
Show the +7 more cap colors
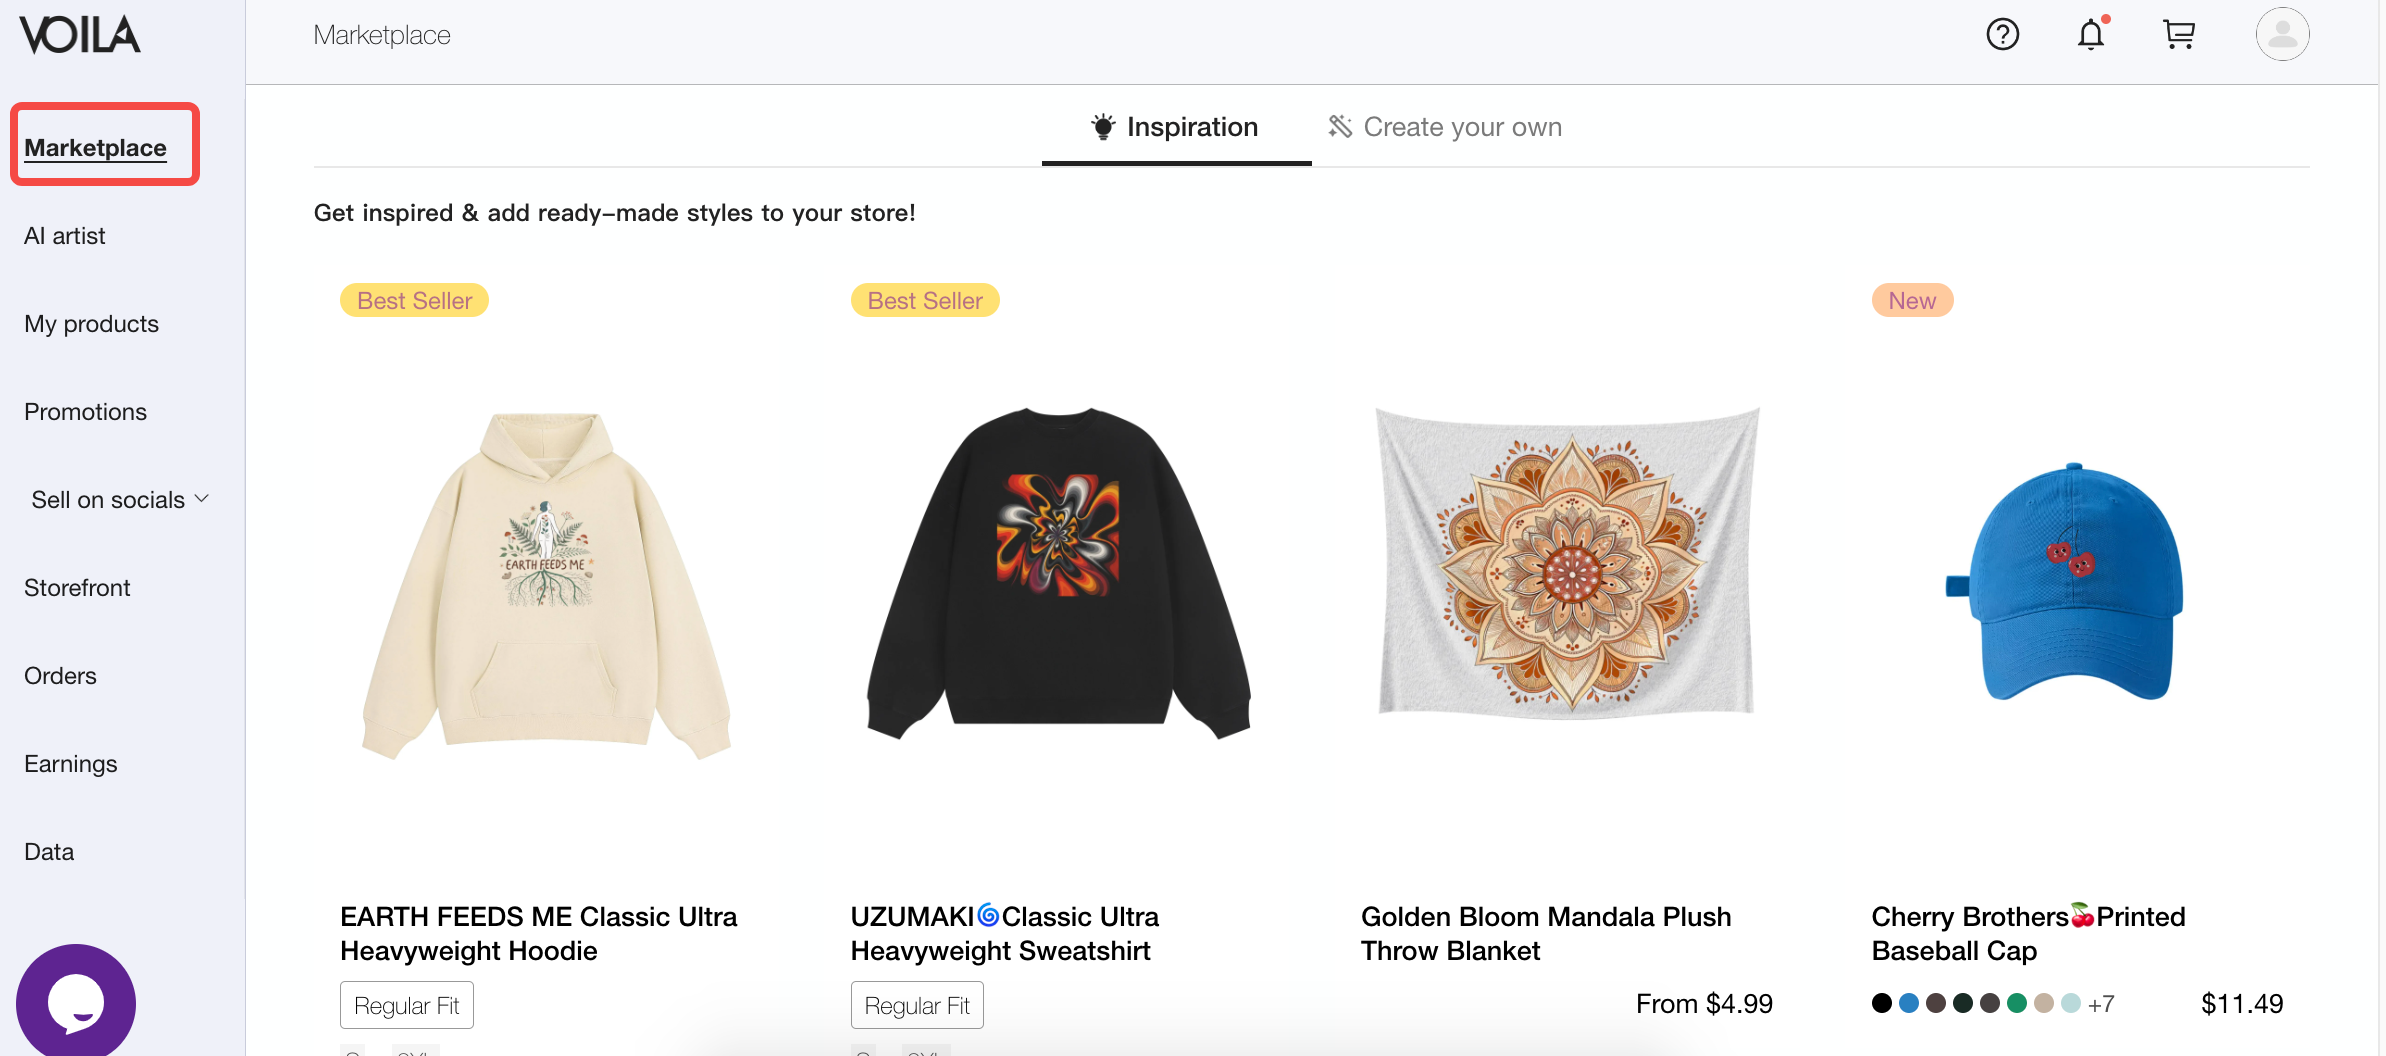coord(2101,1004)
